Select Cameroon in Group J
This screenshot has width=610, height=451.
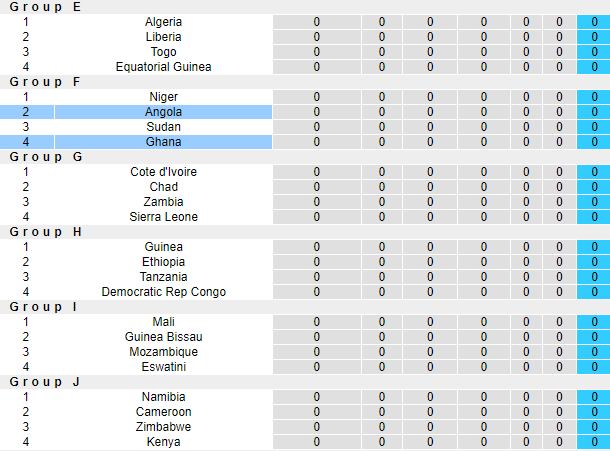tap(163, 412)
